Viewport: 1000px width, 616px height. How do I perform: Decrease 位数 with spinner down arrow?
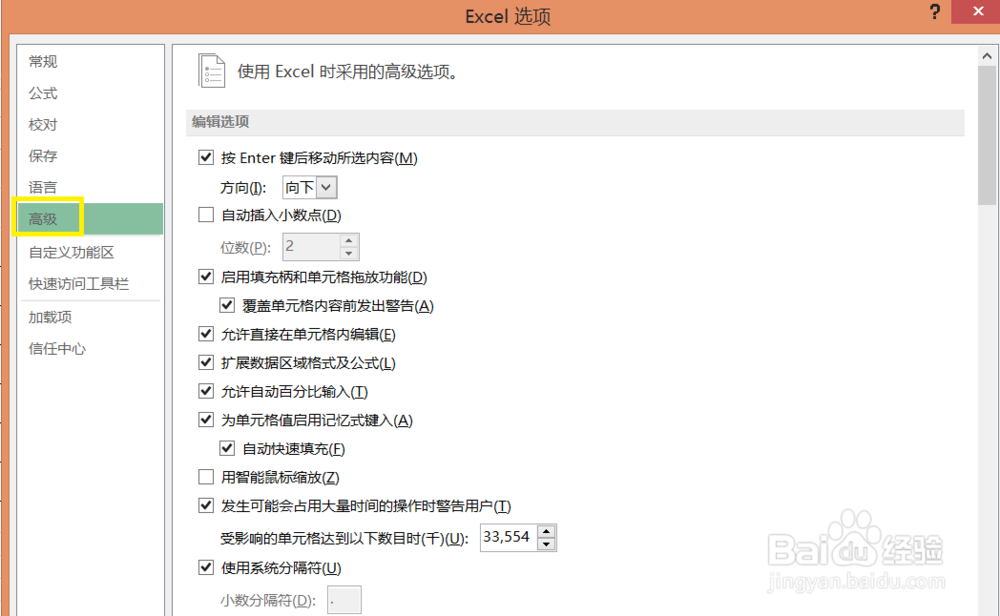click(x=349, y=253)
